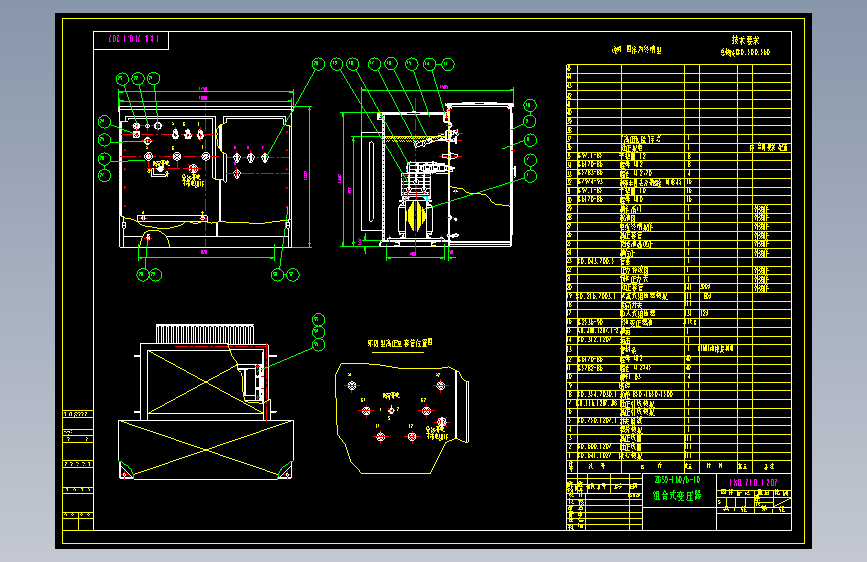Click the yellow transformer core in the side section view
The width and height of the screenshot is (867, 562).
tap(416, 216)
